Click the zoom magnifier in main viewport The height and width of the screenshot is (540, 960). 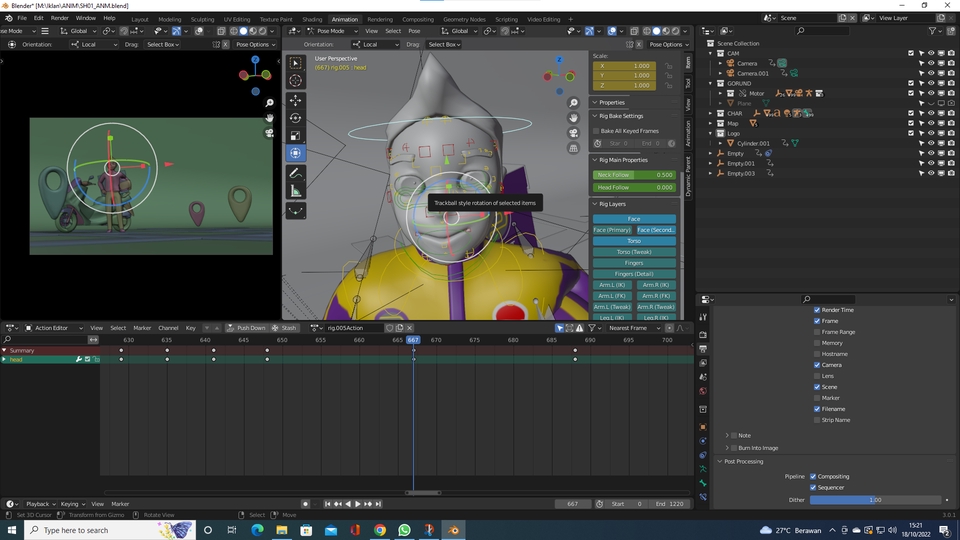pos(574,103)
